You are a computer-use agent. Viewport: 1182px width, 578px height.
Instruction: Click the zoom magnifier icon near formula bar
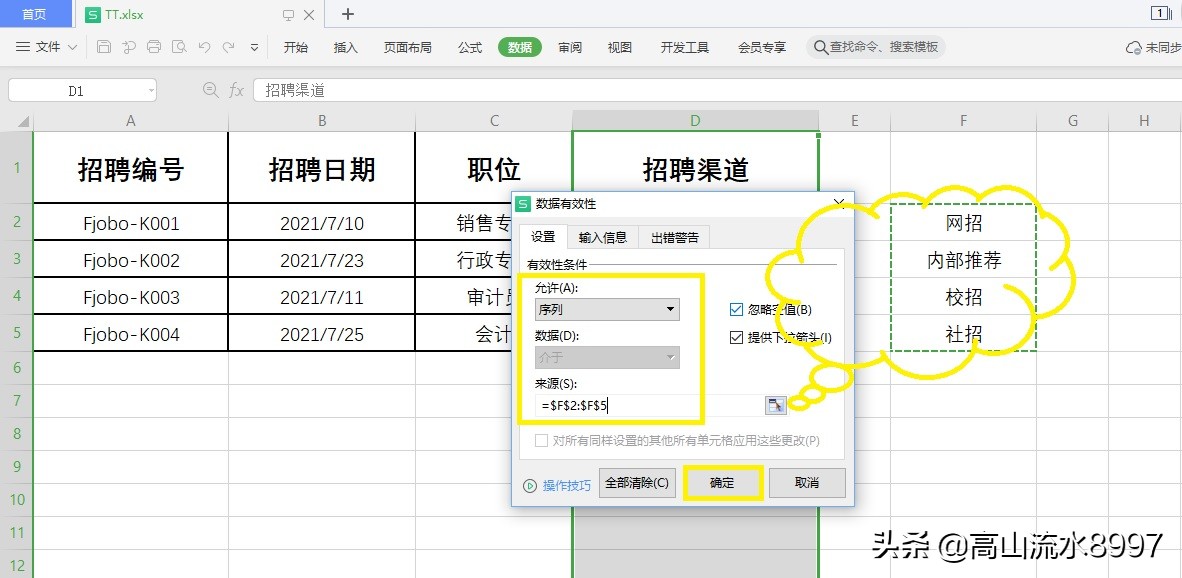[x=211, y=90]
